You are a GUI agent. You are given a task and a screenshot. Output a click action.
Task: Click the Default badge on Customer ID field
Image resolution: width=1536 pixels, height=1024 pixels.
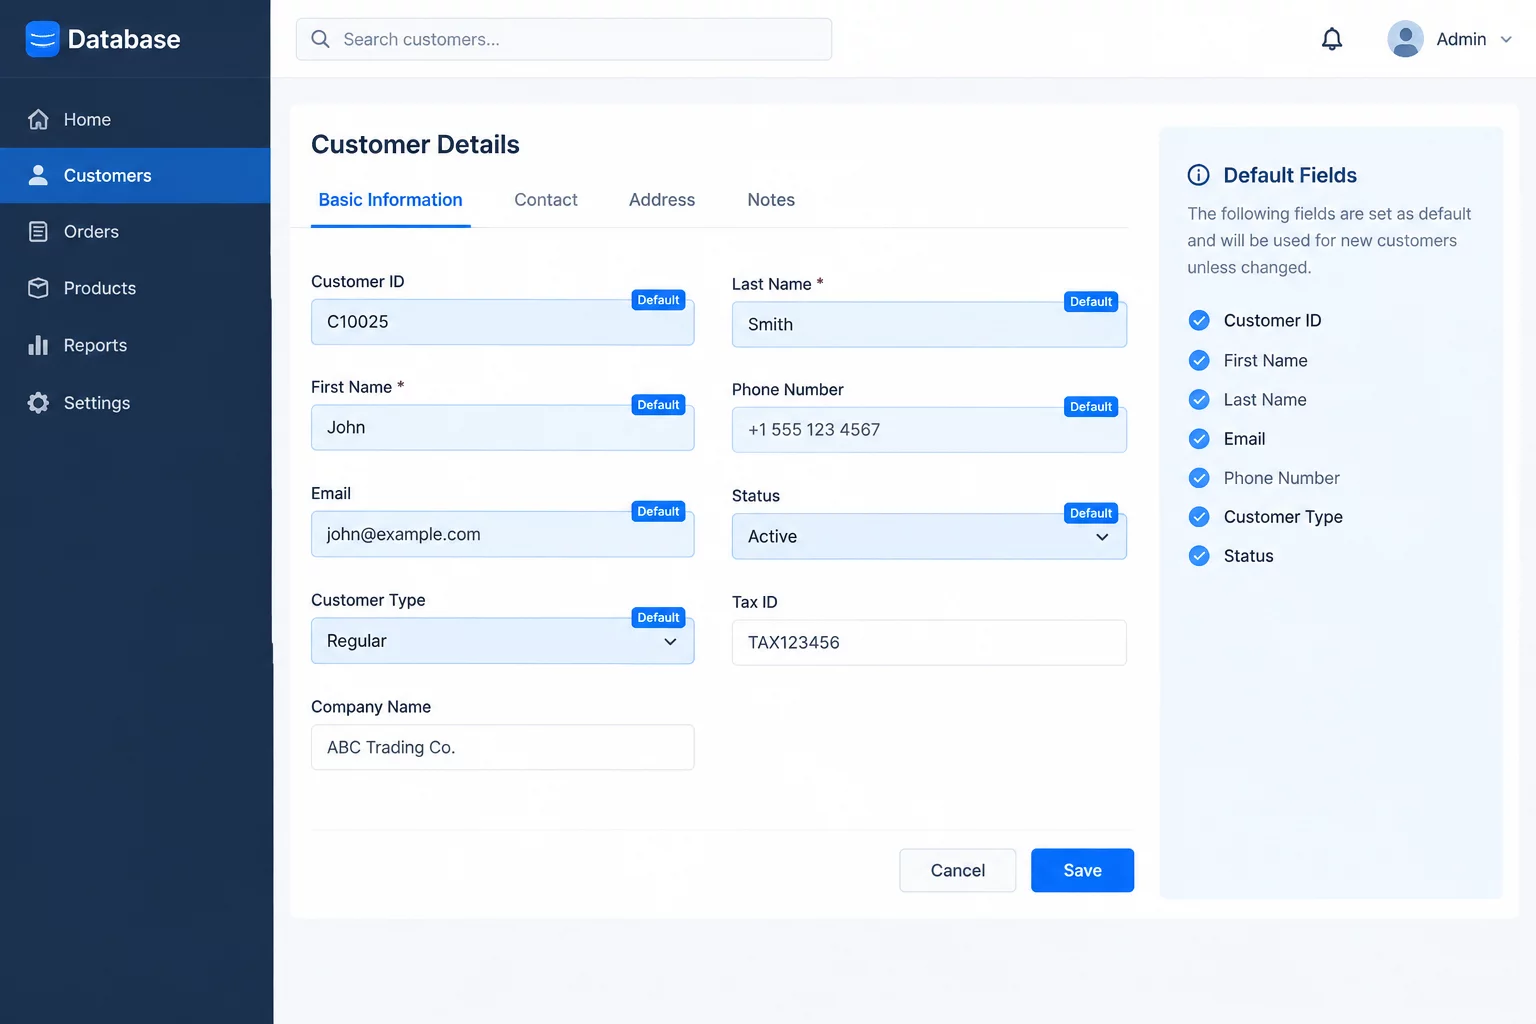(x=658, y=300)
